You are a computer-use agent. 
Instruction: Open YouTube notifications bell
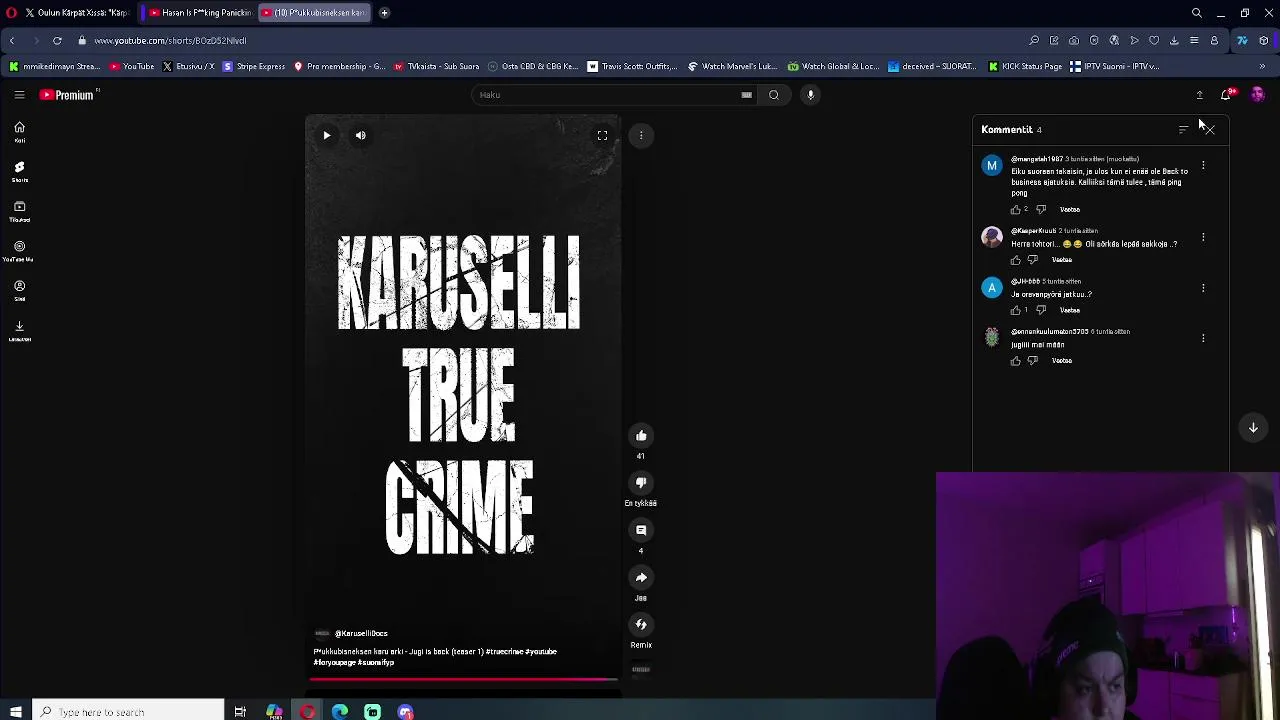click(1226, 95)
